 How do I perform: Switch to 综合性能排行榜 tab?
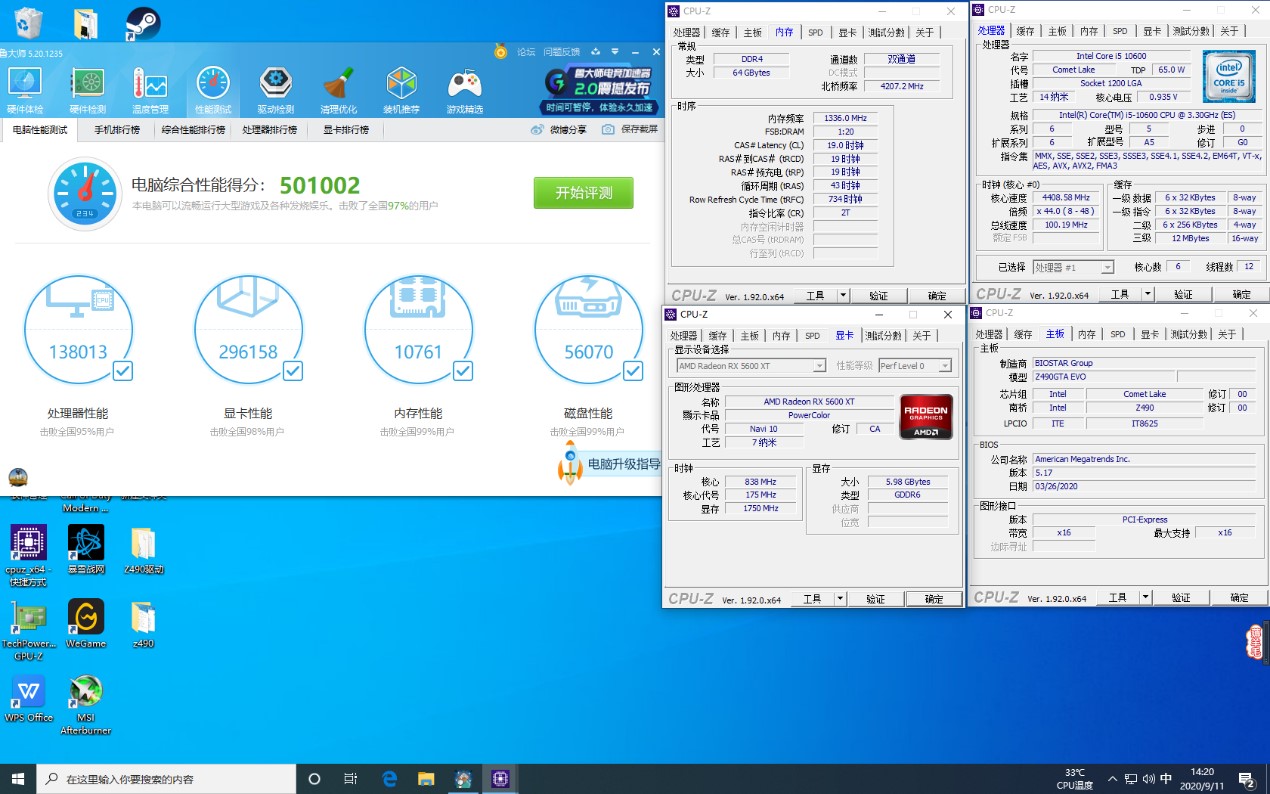pos(193,130)
